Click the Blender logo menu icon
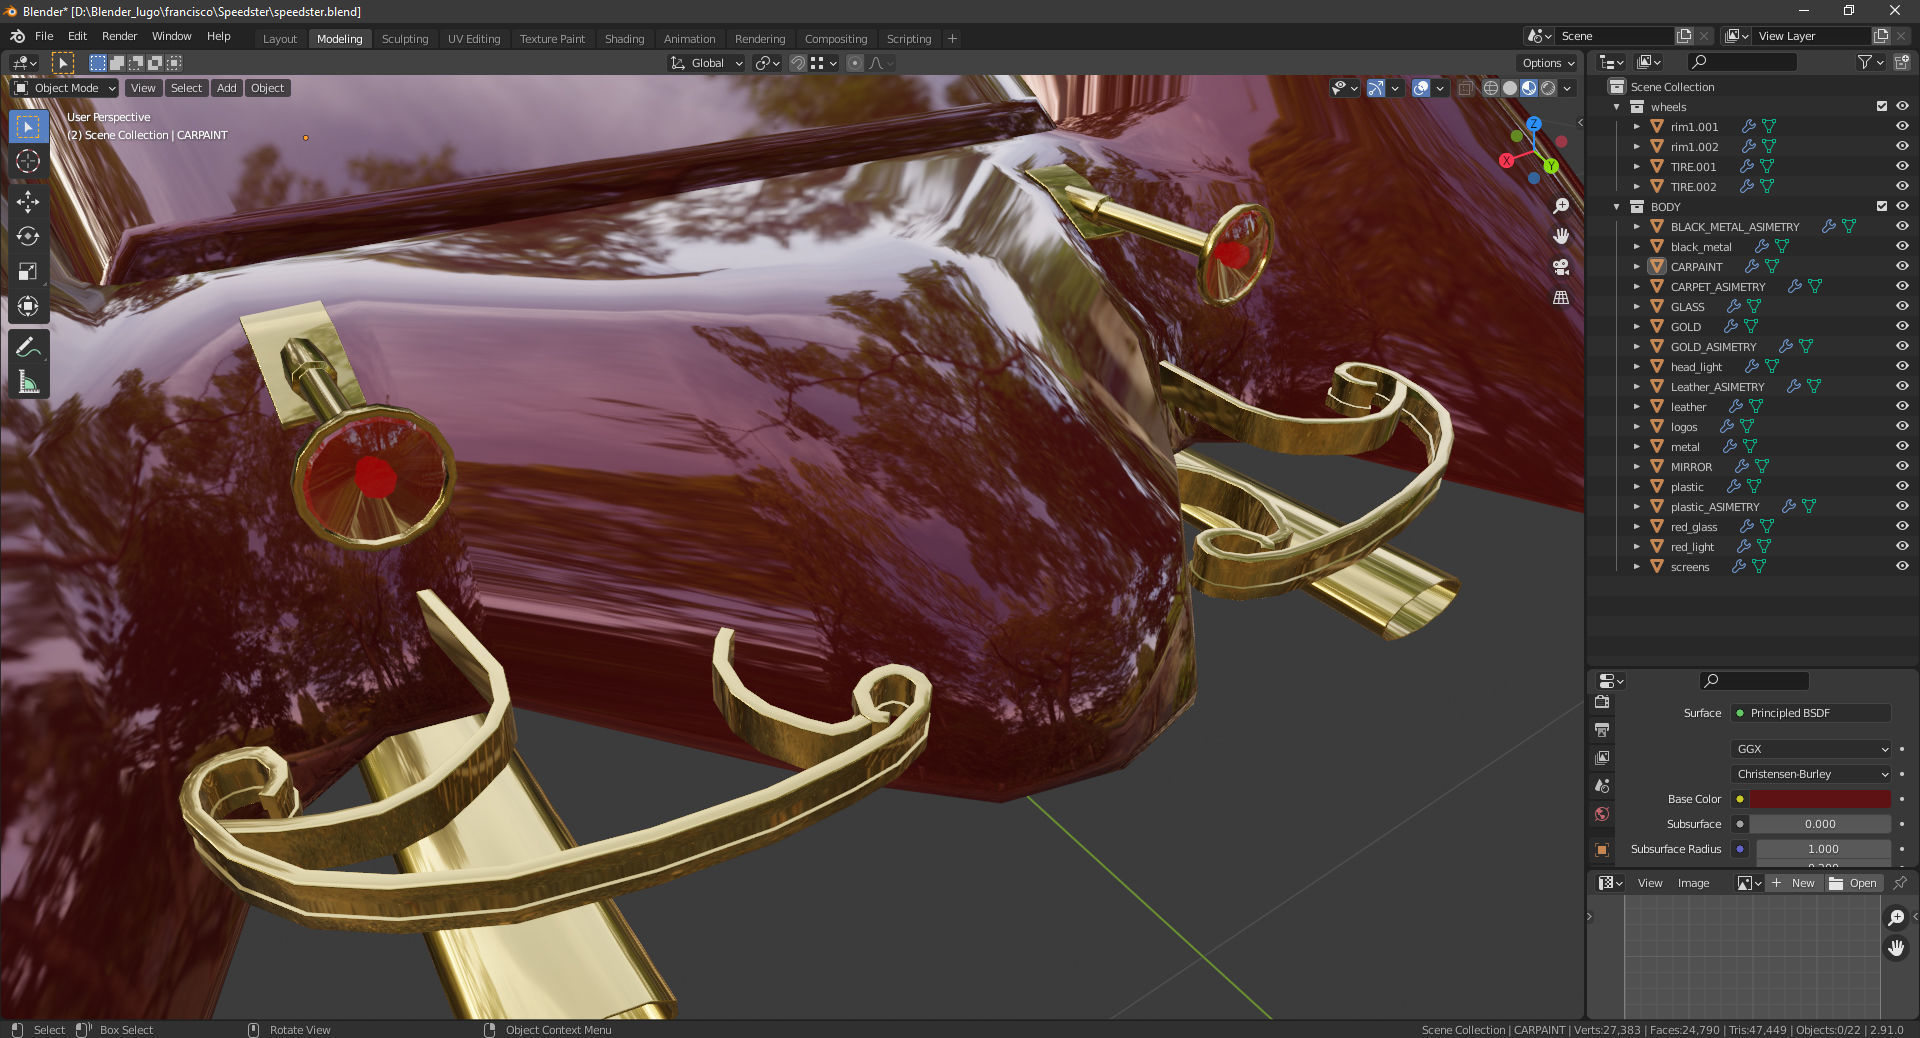 click(17, 36)
